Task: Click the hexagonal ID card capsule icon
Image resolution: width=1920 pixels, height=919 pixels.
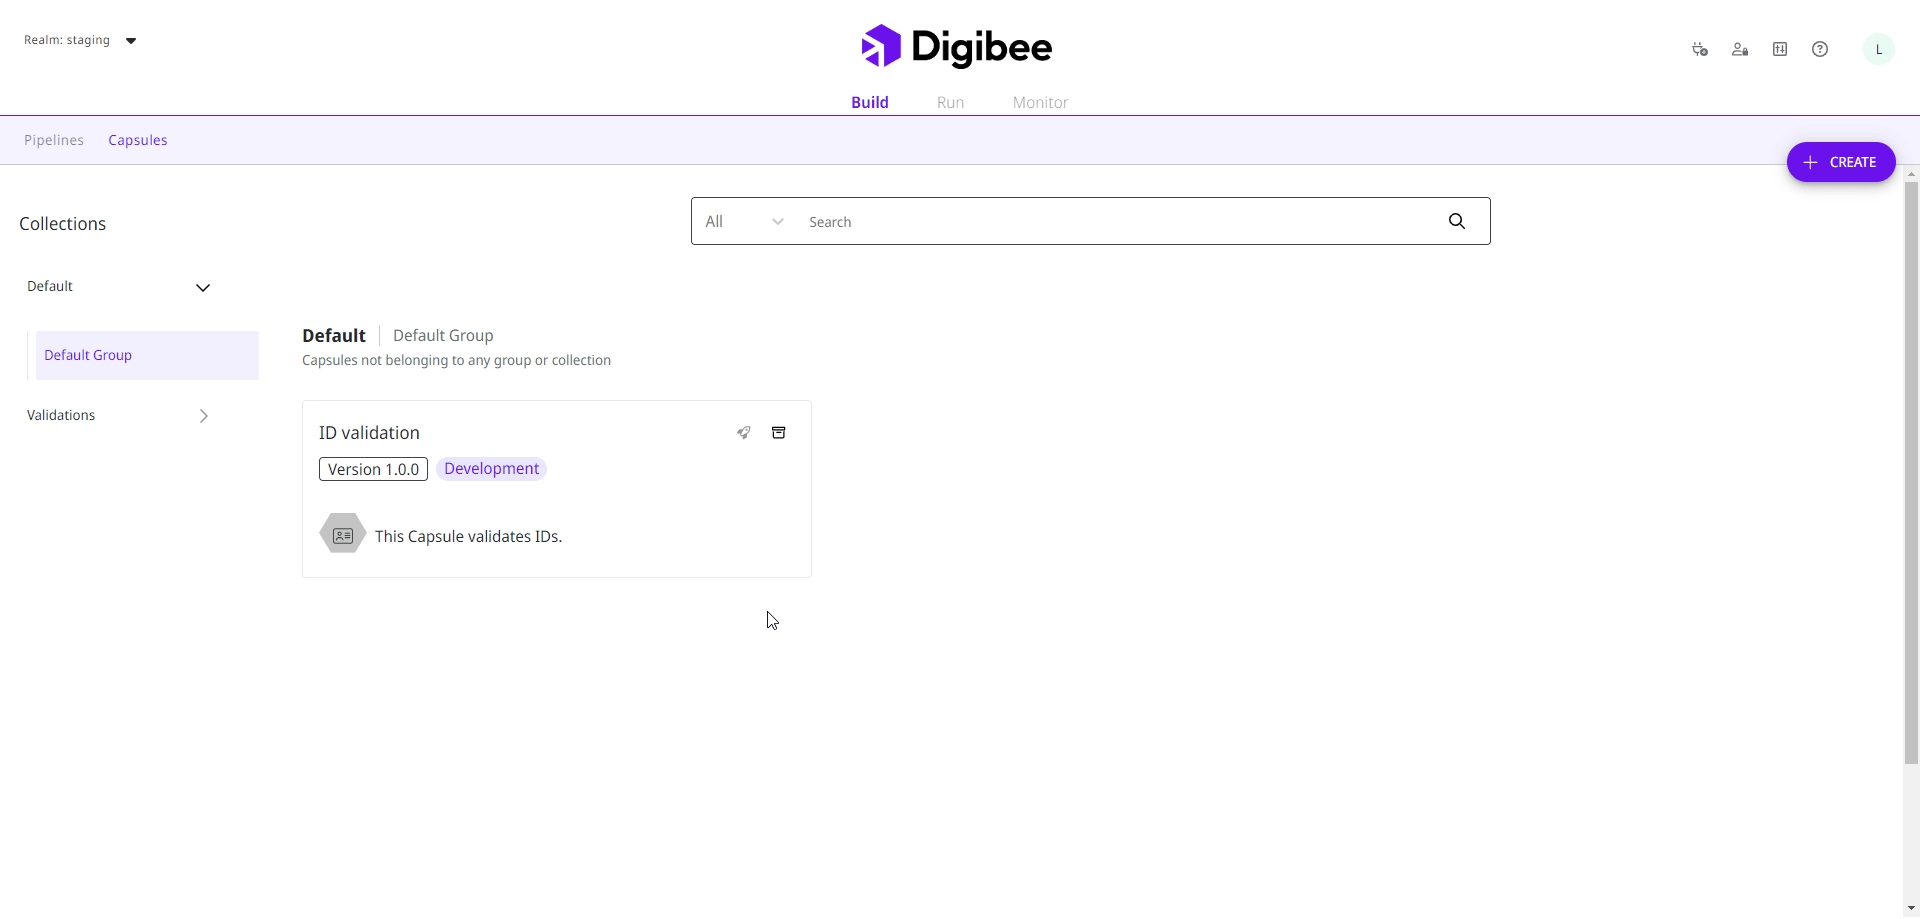Action: click(342, 535)
